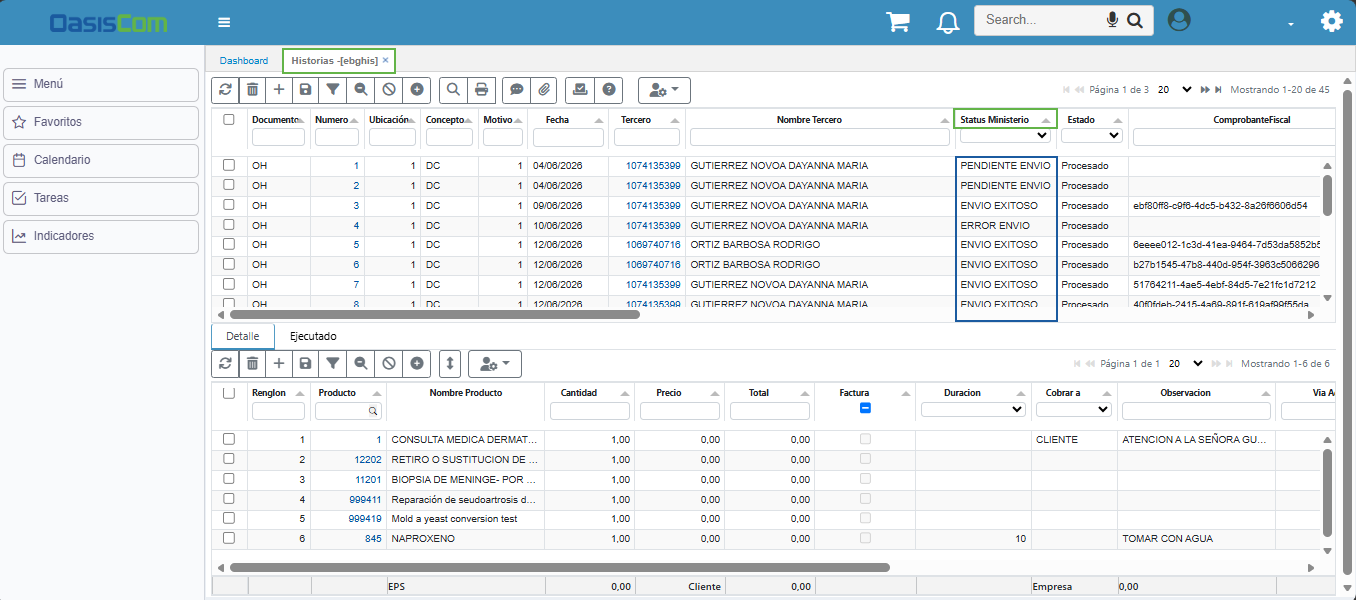Open the Status Ministerio filter dropdown
Viewport: 1356px width, 600px height.
coord(1005,136)
